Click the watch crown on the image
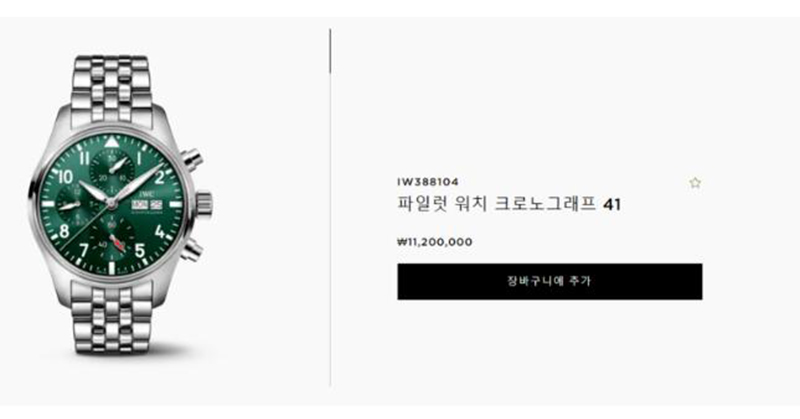 203,204
